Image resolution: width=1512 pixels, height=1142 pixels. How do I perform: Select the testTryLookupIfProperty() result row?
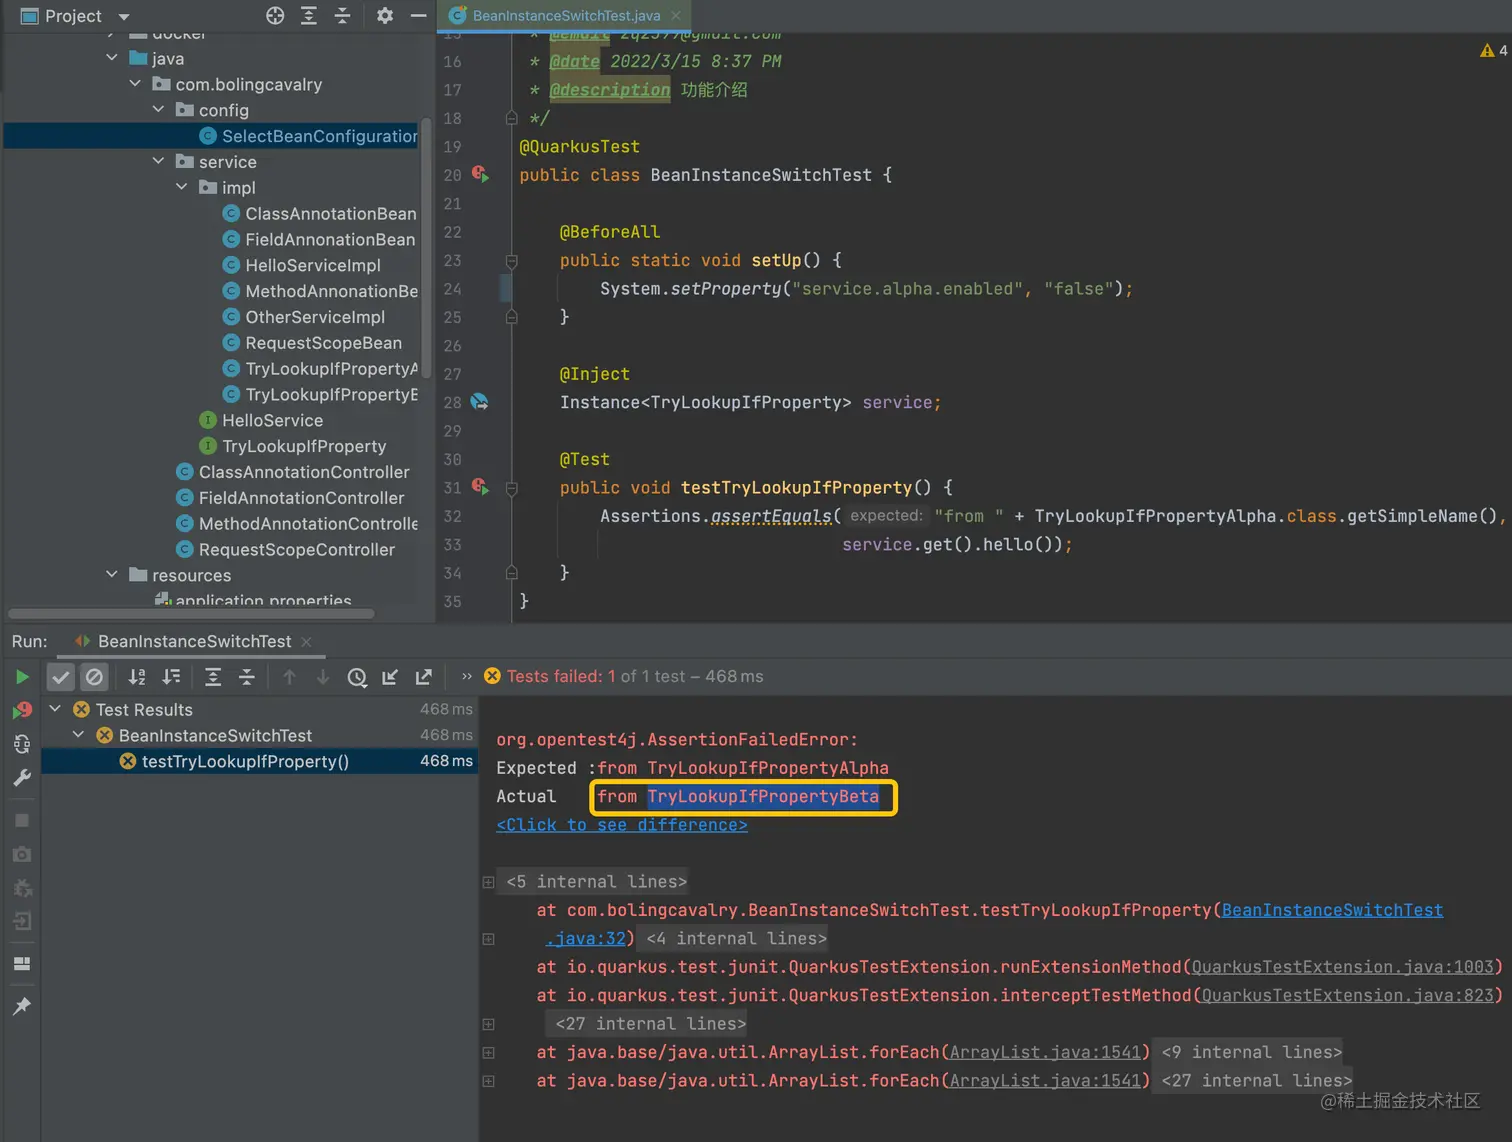(x=260, y=761)
